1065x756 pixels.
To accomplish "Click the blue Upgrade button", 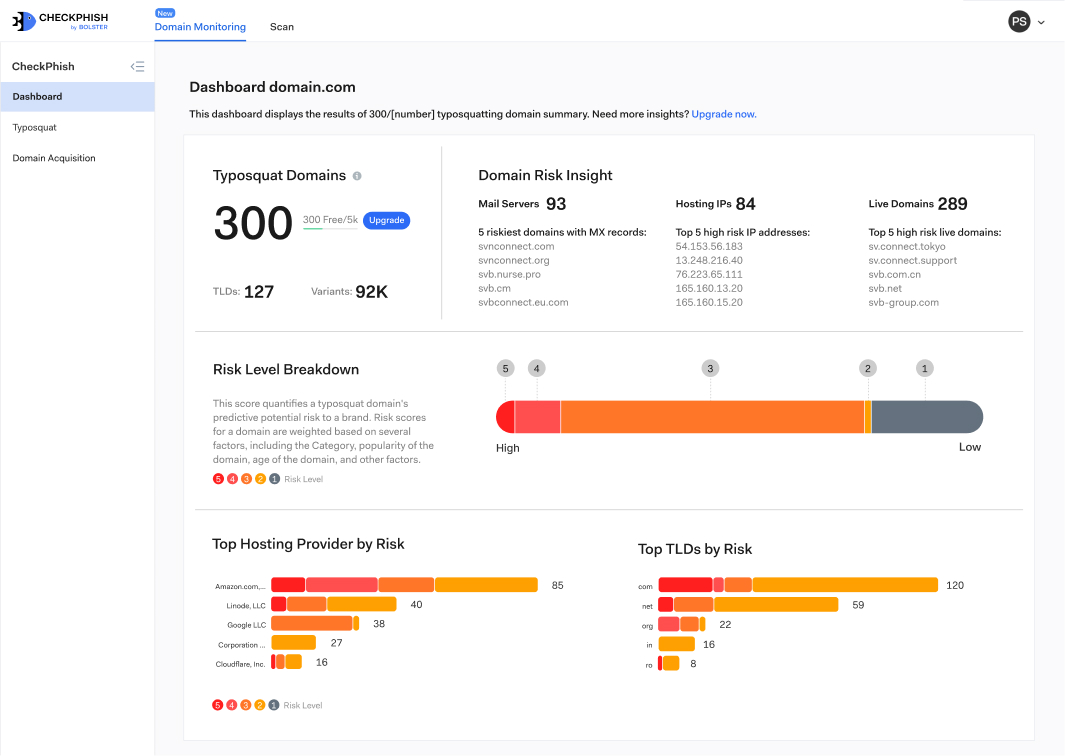I will (386, 220).
